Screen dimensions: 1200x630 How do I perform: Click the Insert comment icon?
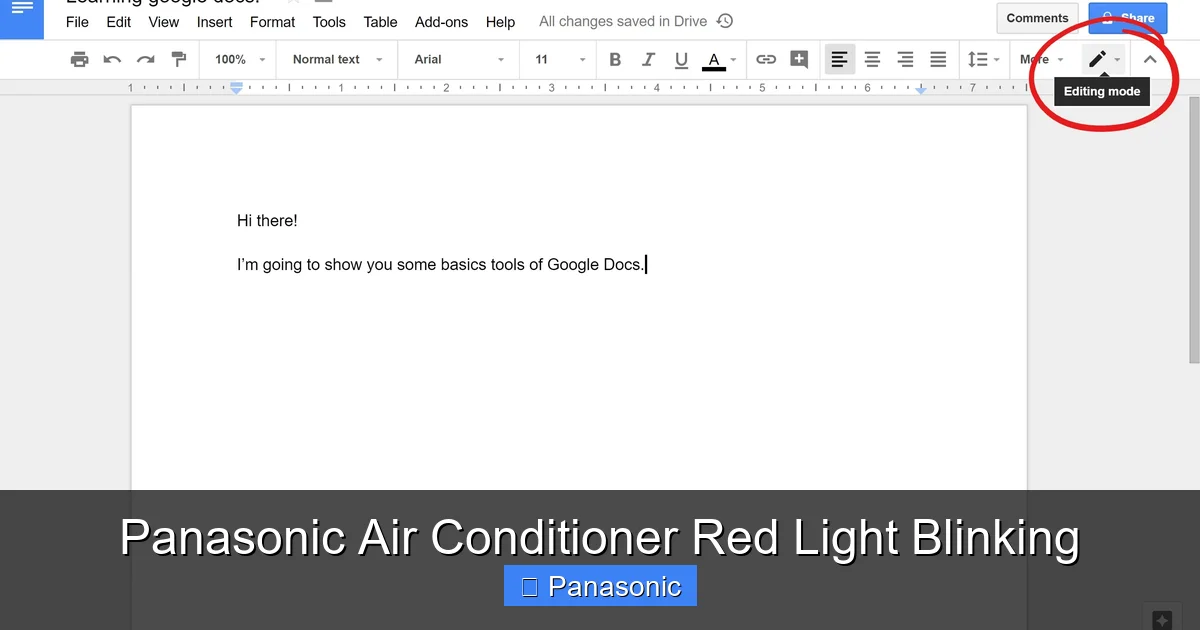point(799,60)
